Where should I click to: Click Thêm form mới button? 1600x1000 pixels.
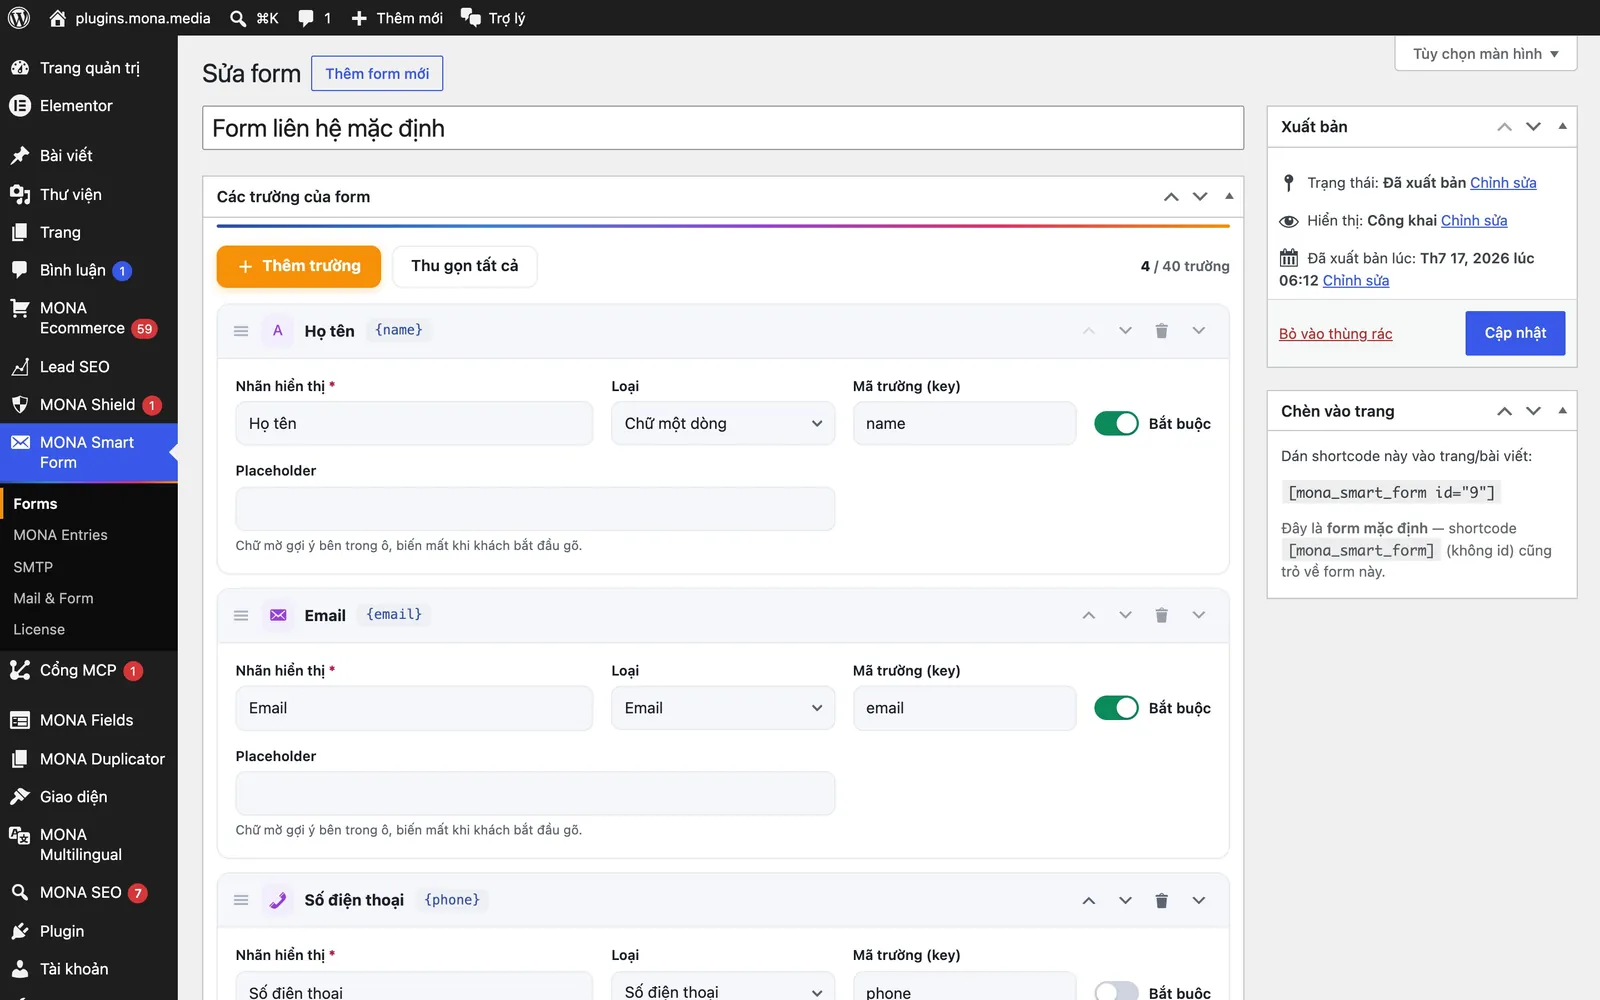(377, 74)
